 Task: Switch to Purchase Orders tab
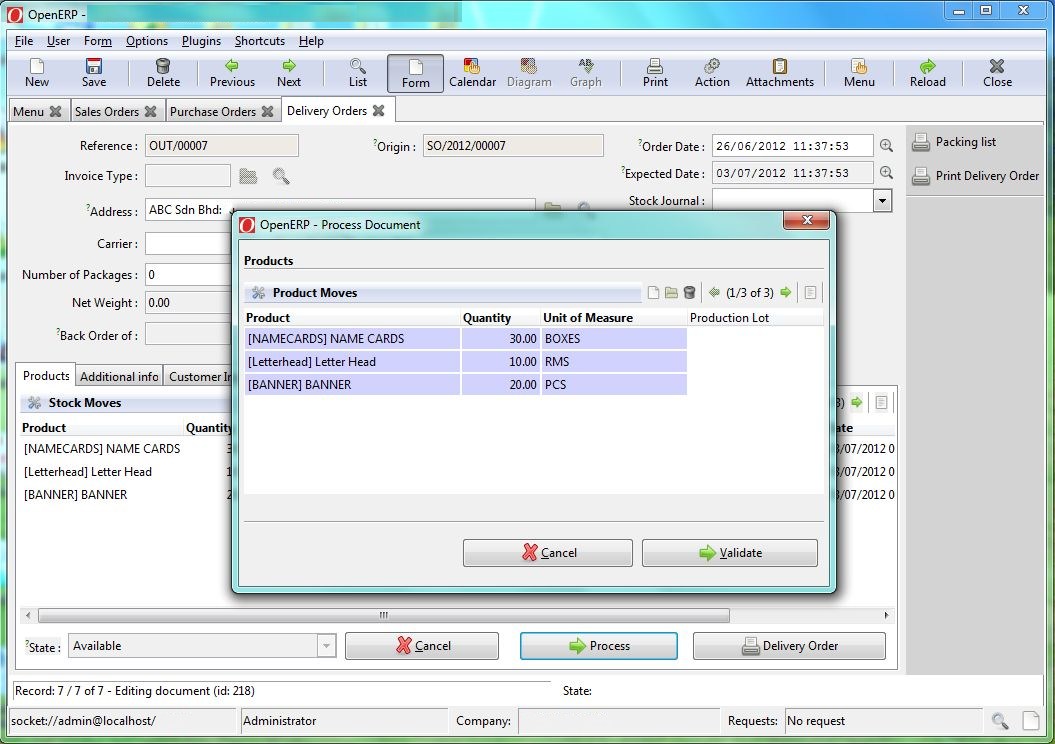(213, 112)
